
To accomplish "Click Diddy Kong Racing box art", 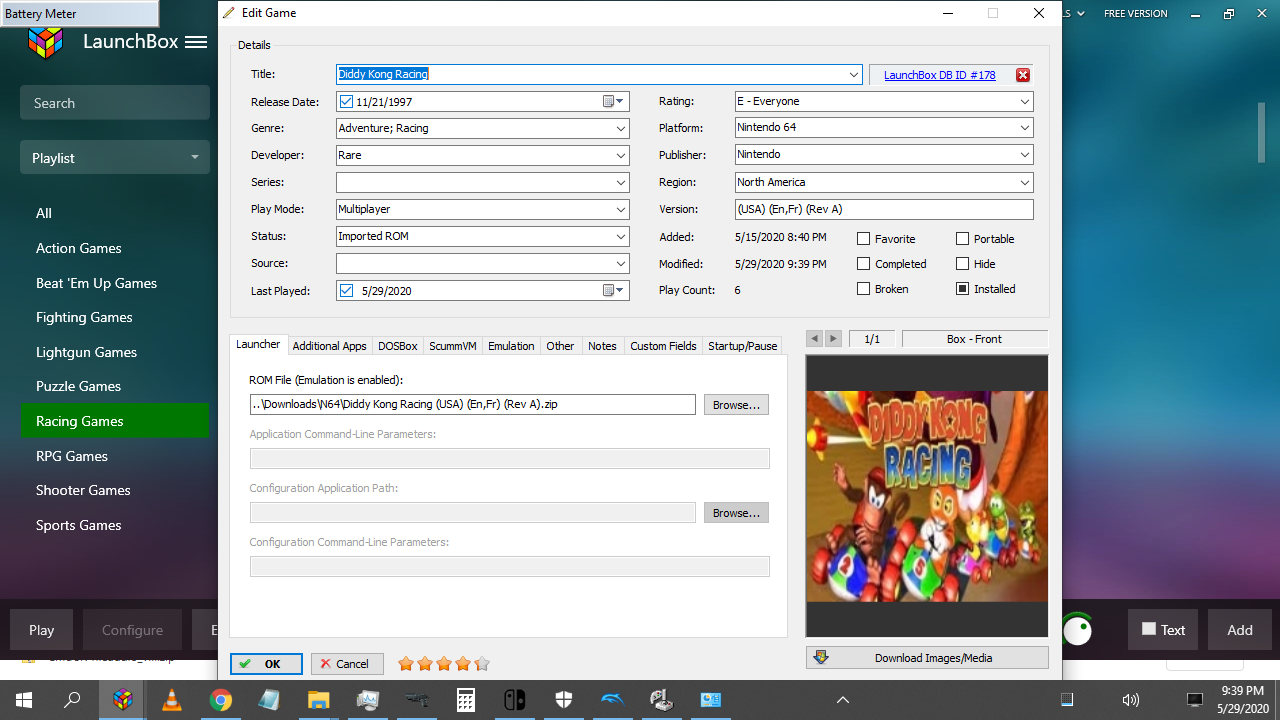I will point(927,496).
